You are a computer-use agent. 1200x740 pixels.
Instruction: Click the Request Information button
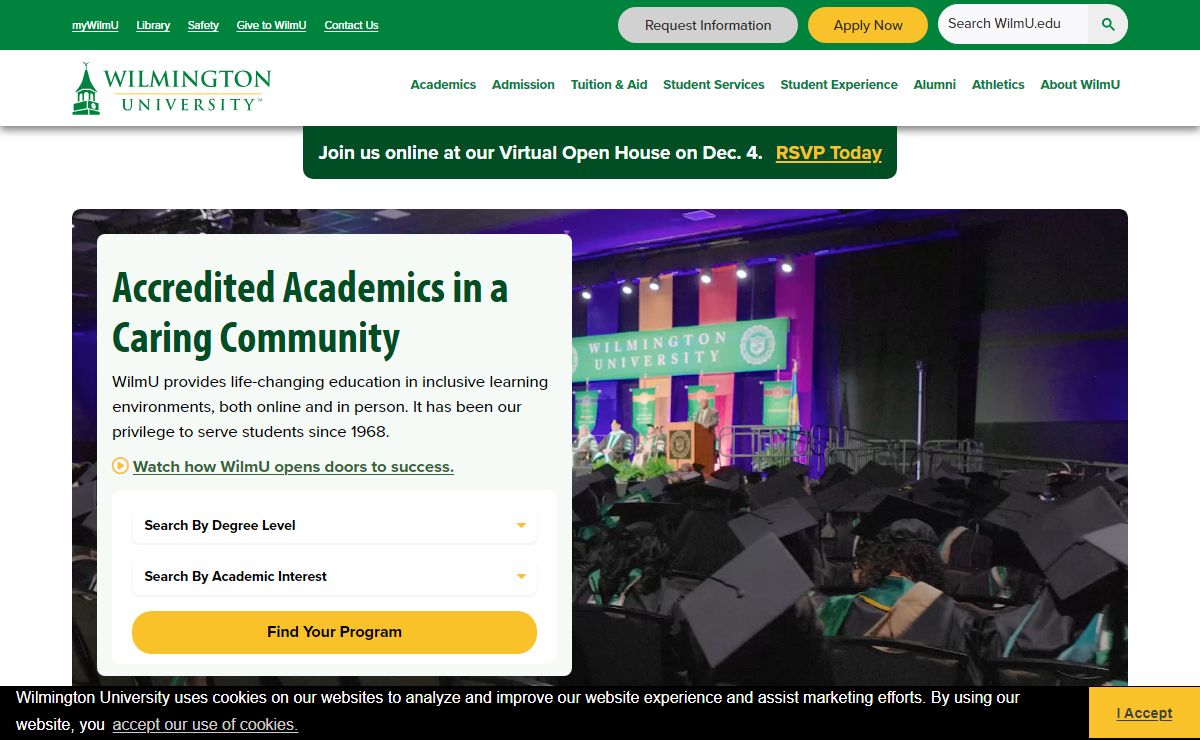click(708, 25)
